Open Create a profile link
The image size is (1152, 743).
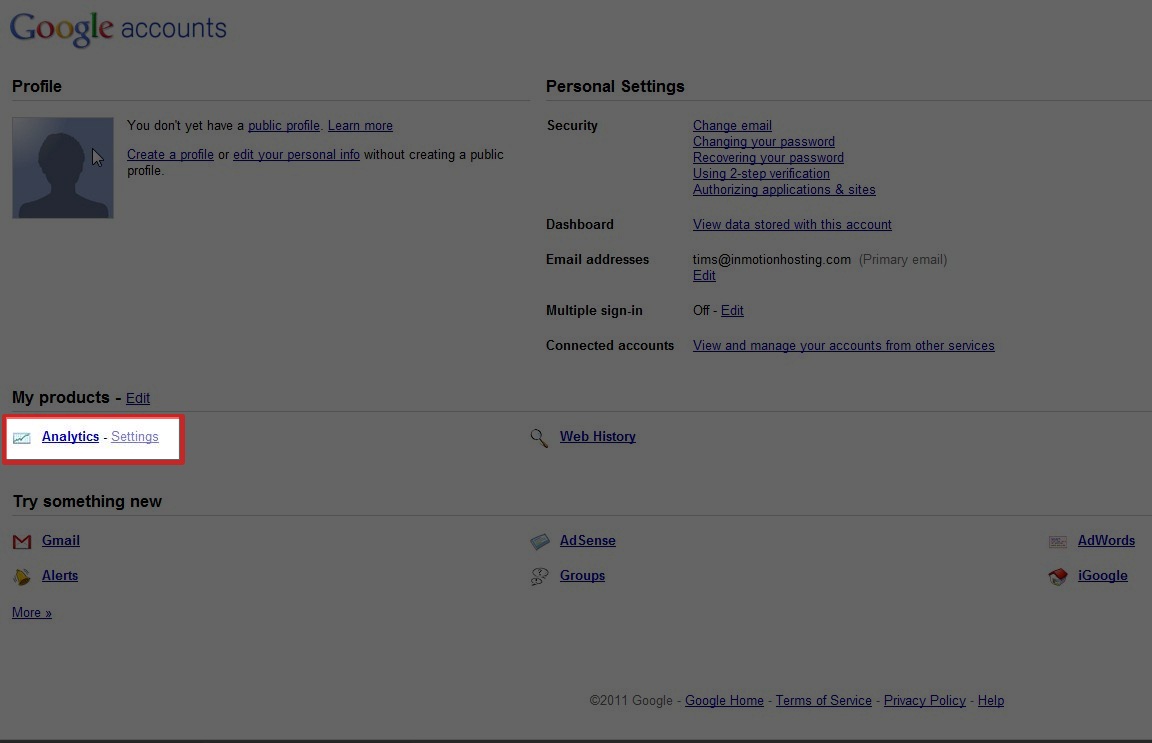(x=170, y=154)
